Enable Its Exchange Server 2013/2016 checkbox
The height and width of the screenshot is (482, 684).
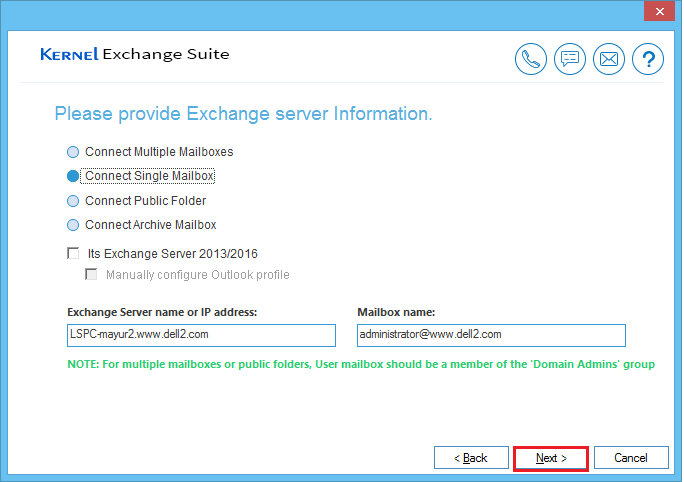click(73, 253)
